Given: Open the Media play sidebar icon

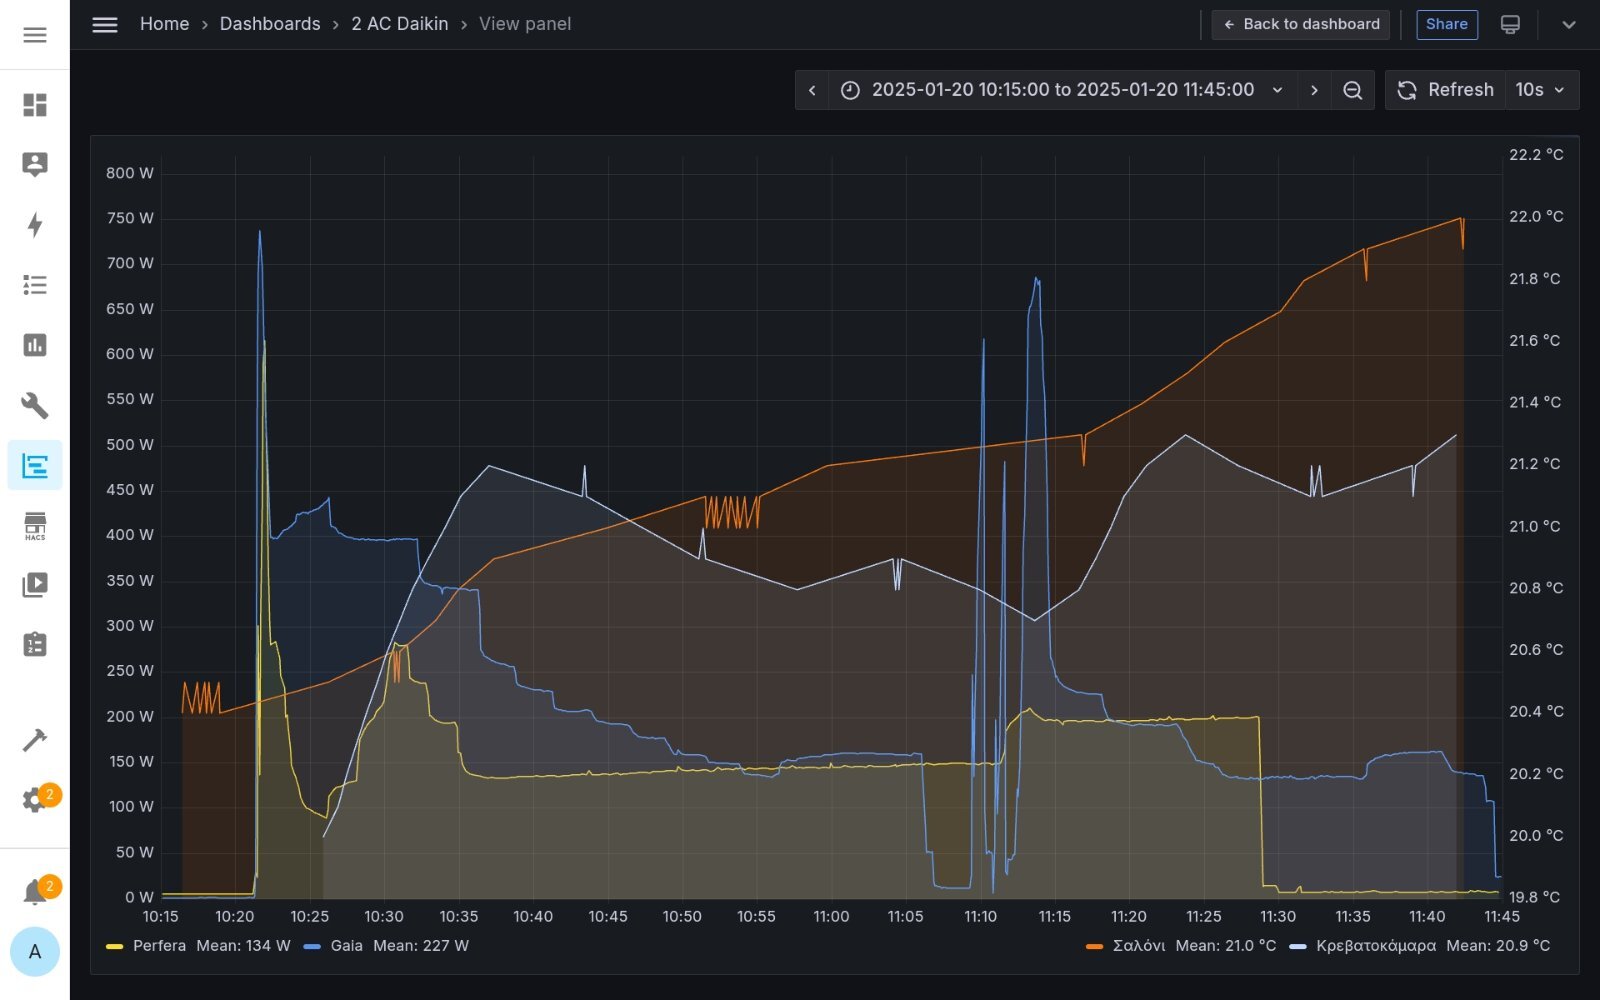Looking at the screenshot, I should pyautogui.click(x=35, y=585).
